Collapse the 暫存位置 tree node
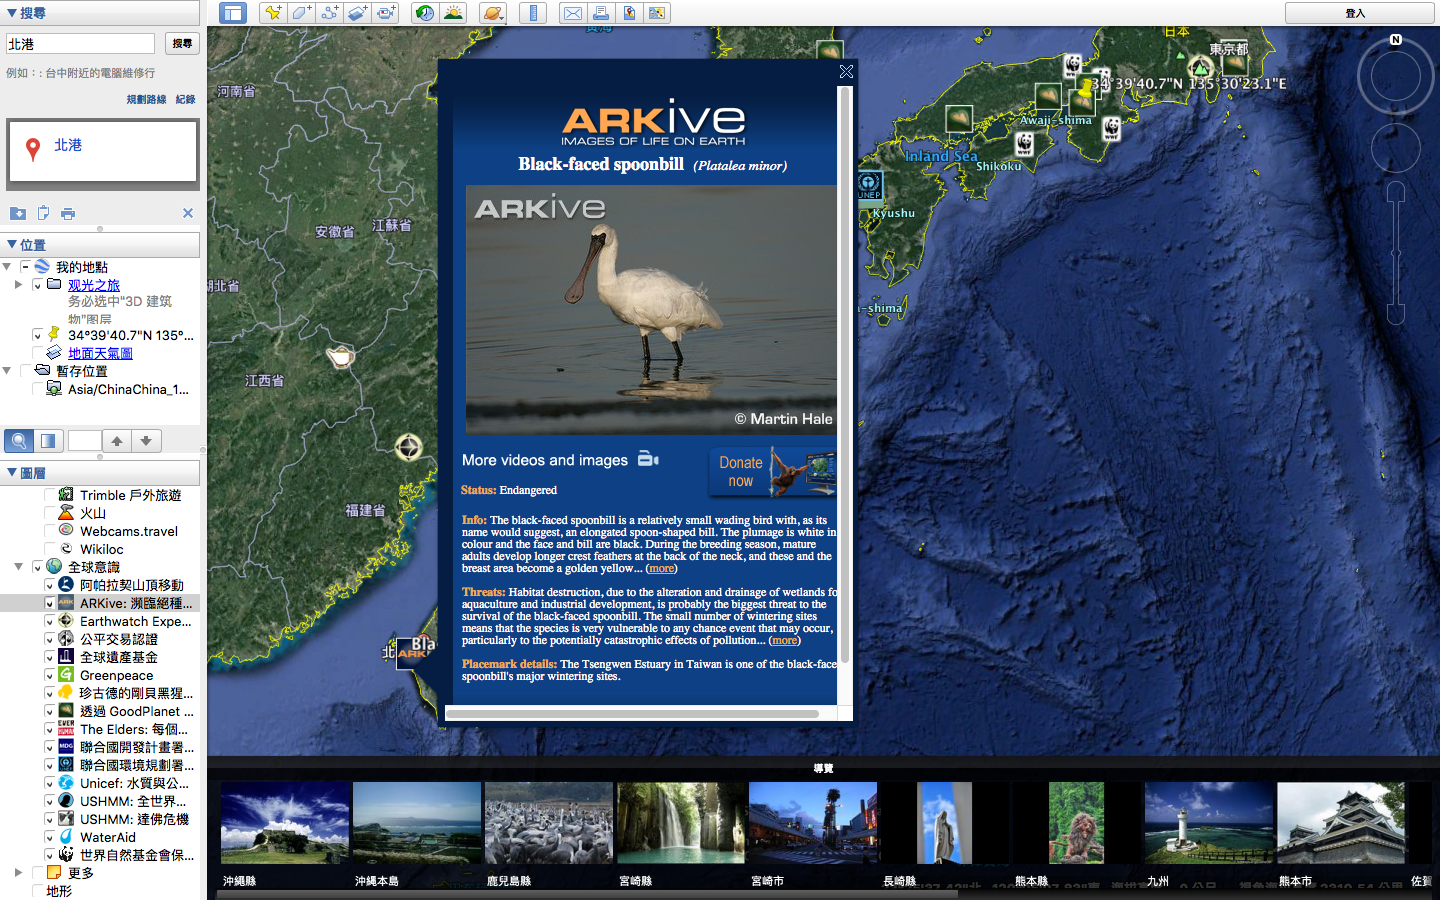Viewport: 1440px width, 900px height. pos(7,371)
